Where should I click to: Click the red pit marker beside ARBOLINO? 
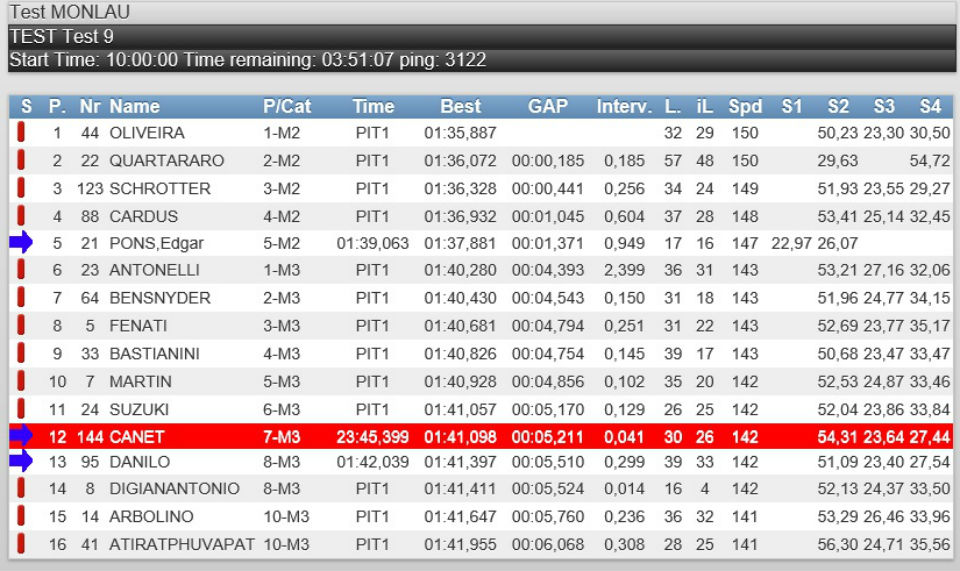[21, 516]
